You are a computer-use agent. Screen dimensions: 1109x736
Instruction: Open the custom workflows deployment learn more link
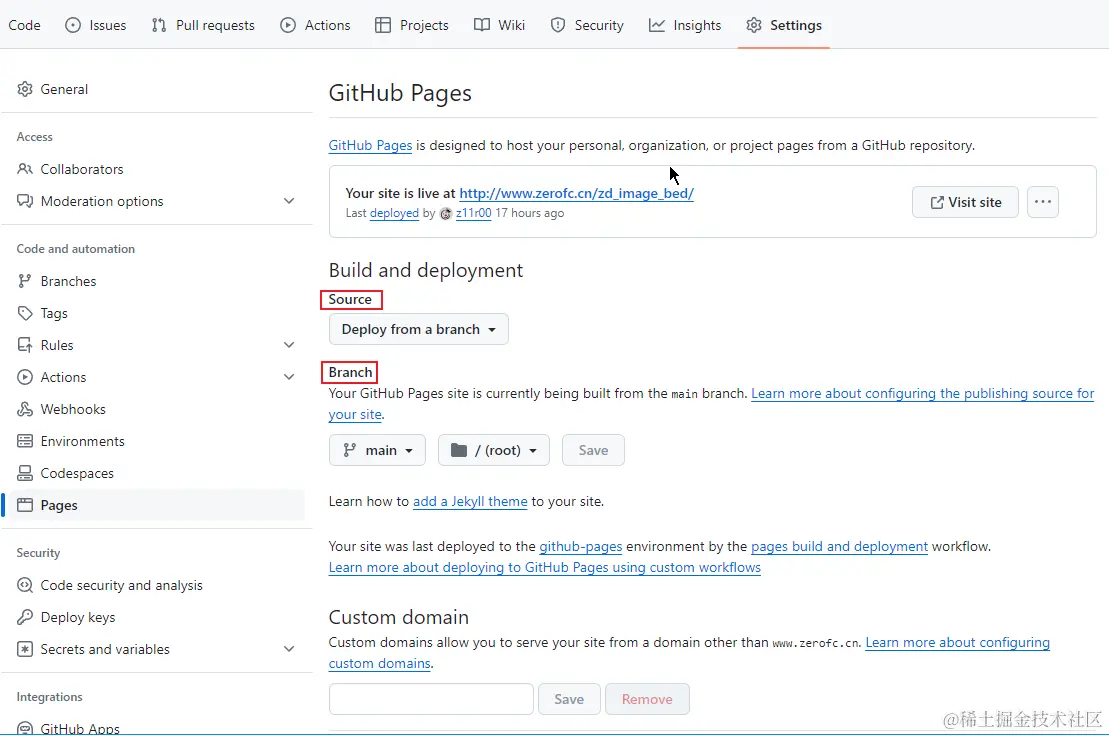click(545, 568)
